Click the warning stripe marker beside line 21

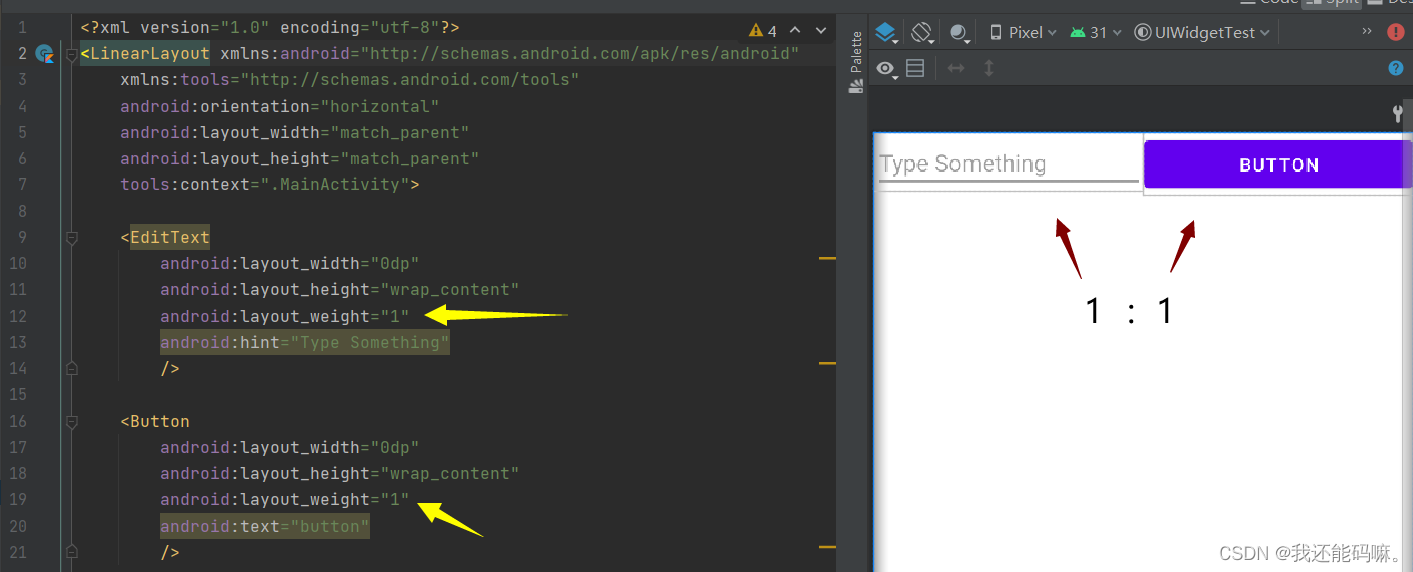point(827,547)
